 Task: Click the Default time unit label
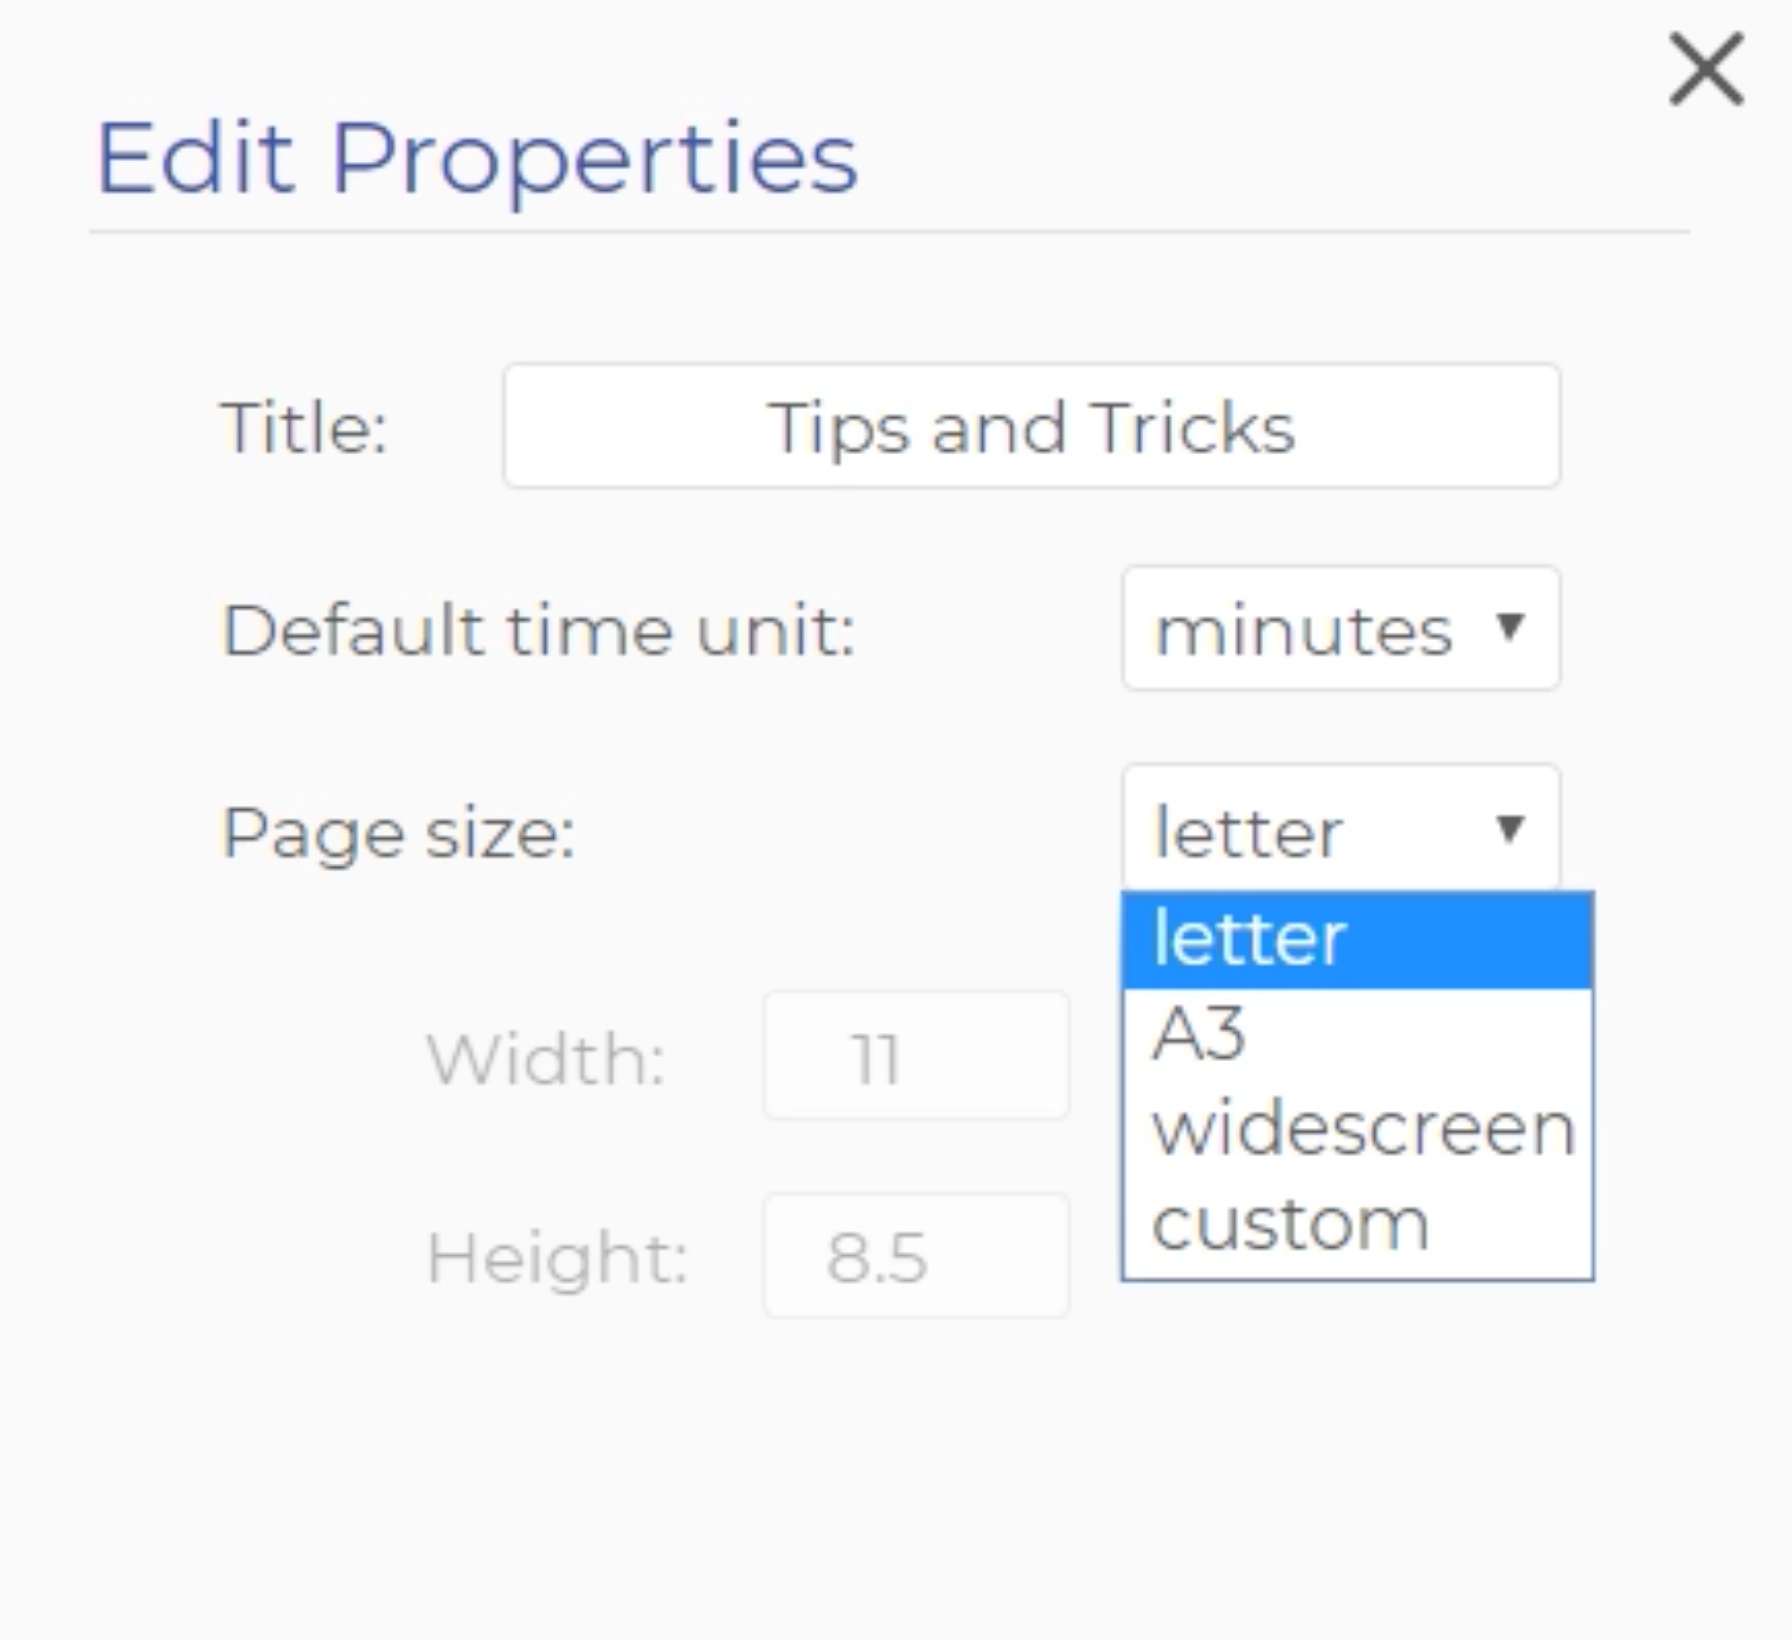click(x=537, y=629)
